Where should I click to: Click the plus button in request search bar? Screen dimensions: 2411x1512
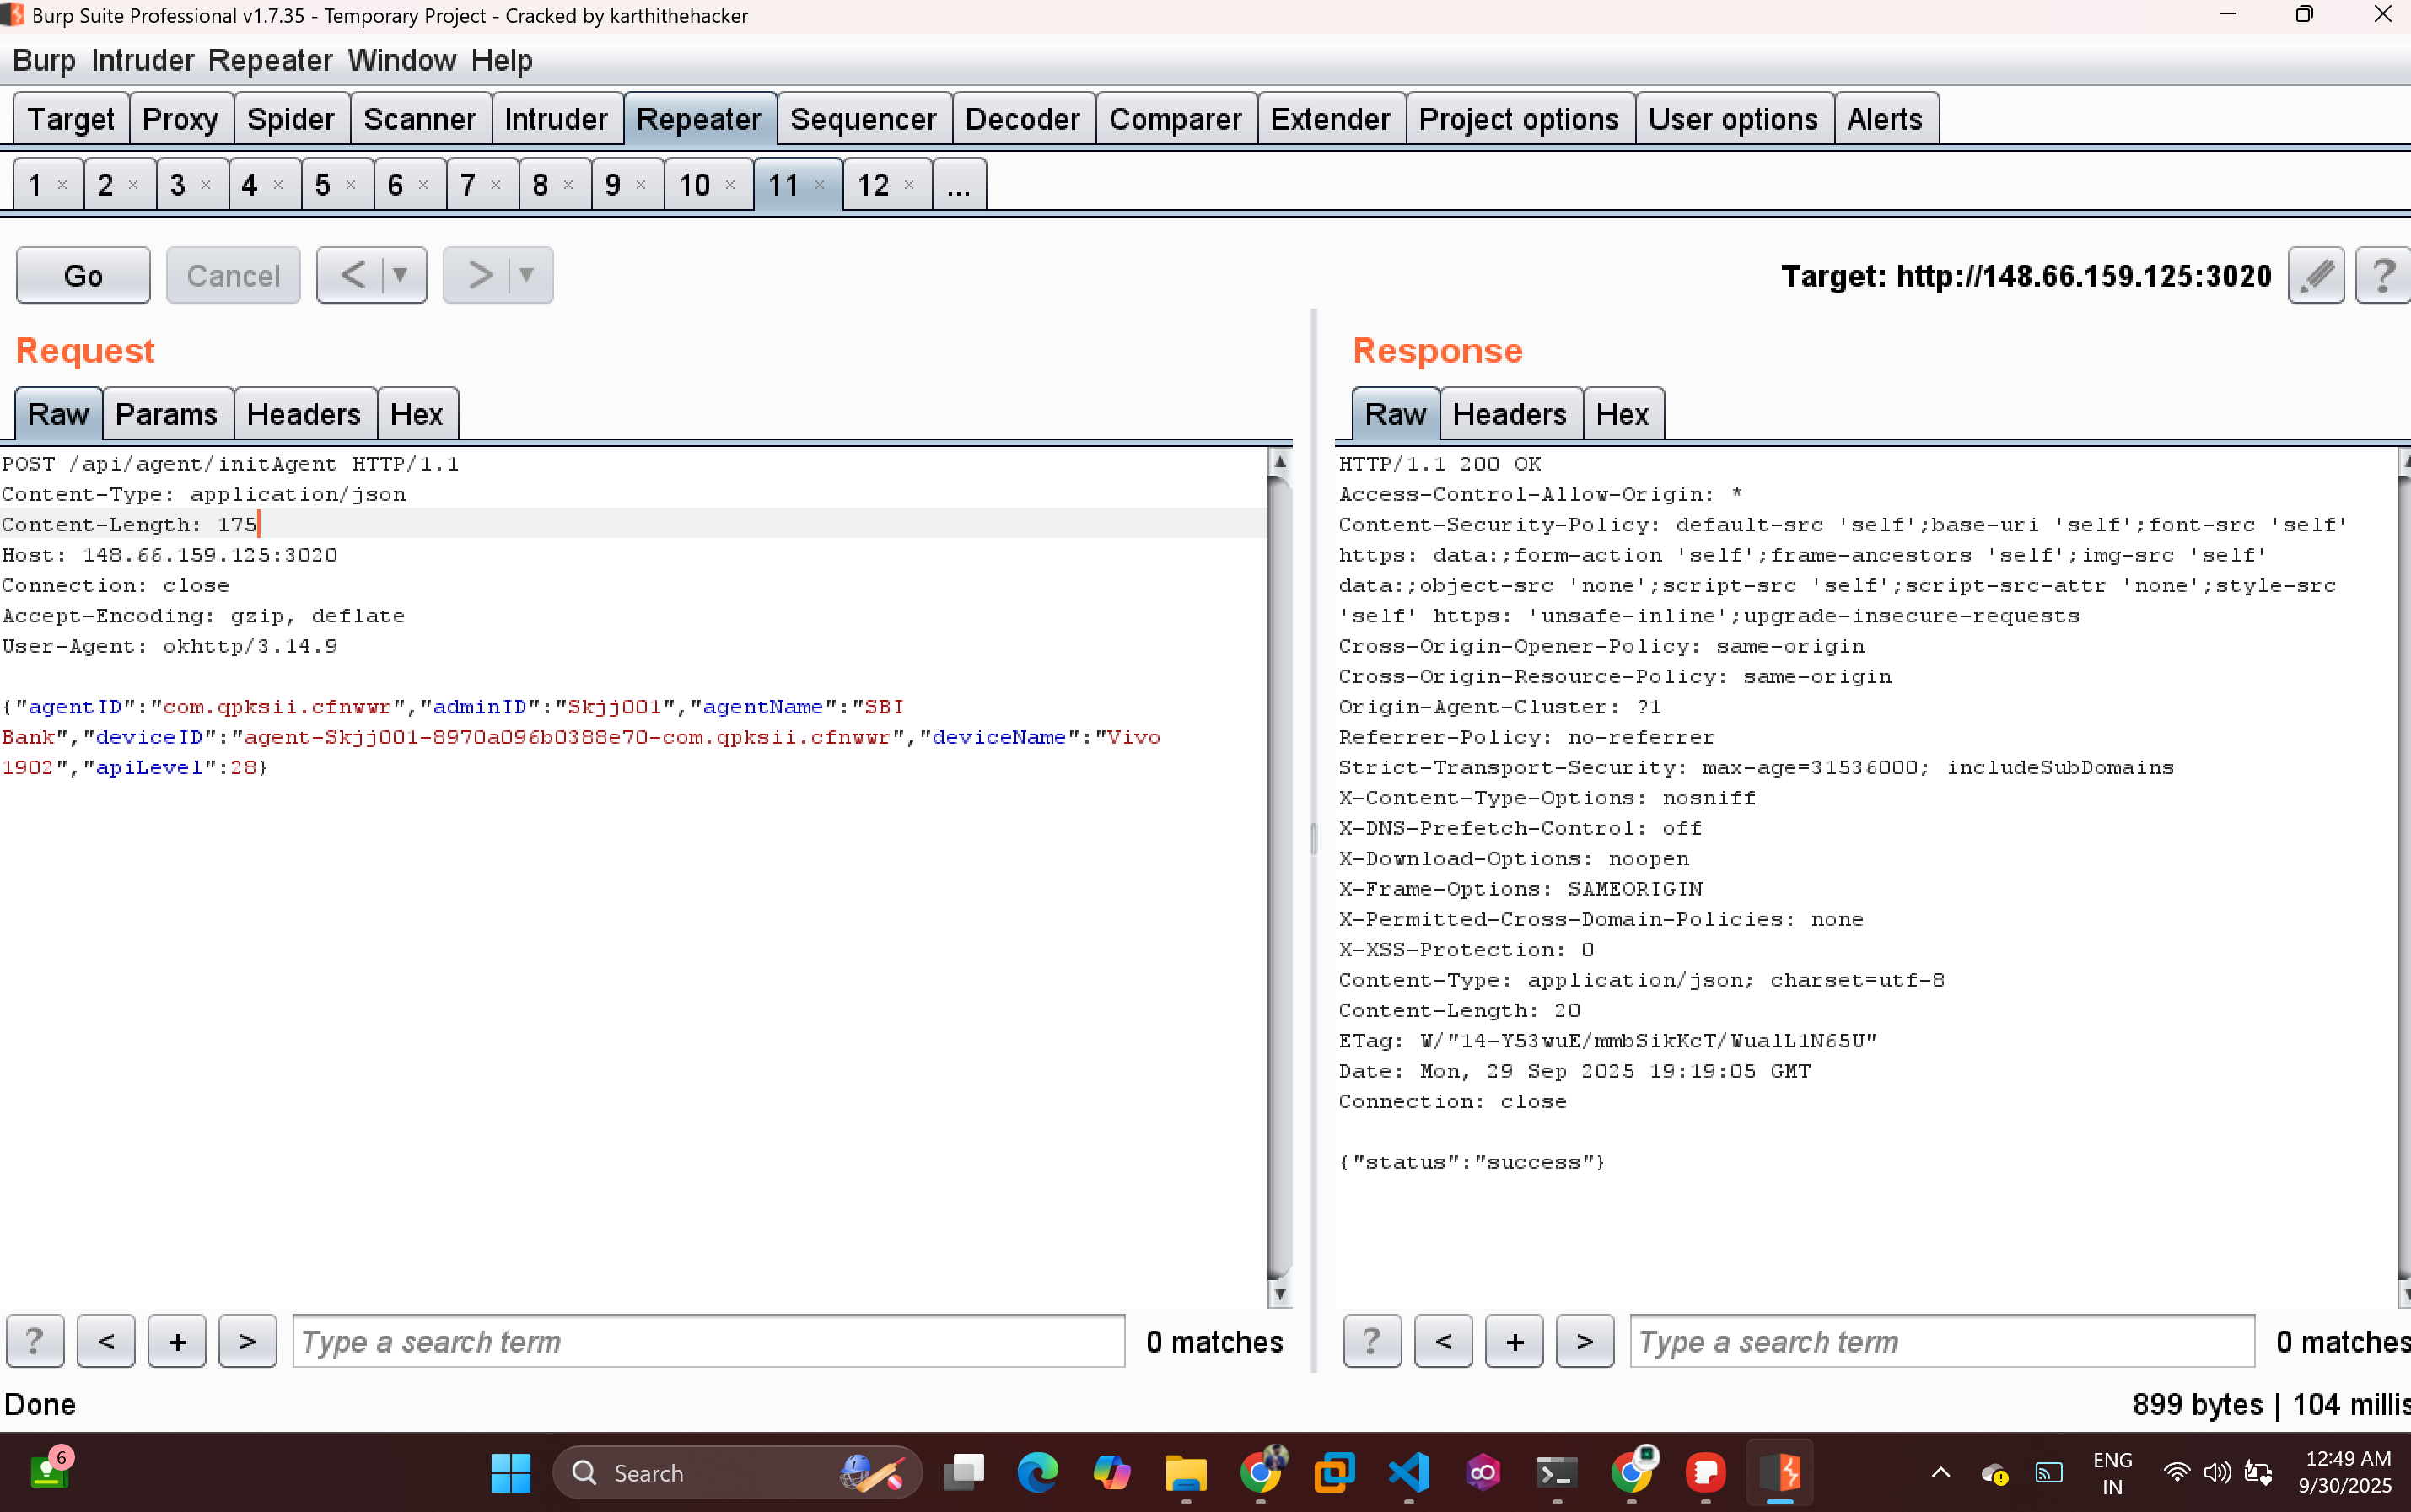(x=177, y=1341)
